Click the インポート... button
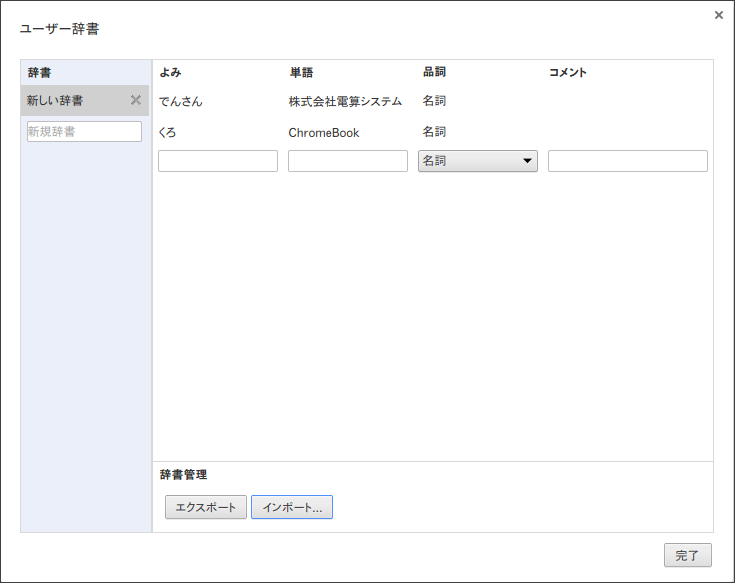The height and width of the screenshot is (583, 735). (x=291, y=508)
